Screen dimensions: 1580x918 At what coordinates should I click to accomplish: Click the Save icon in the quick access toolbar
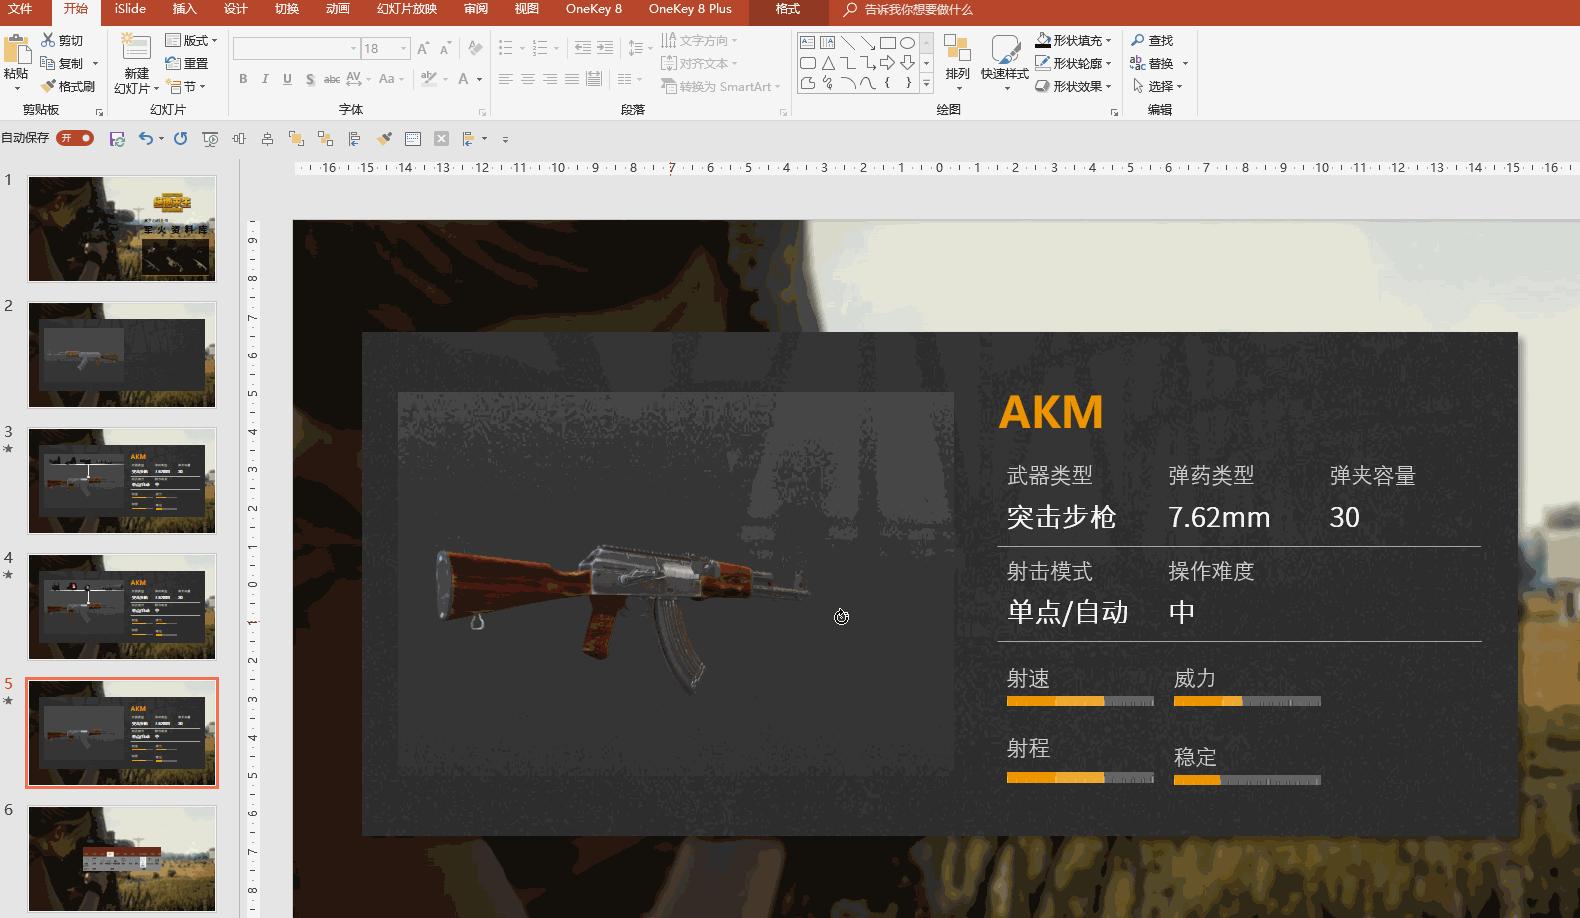117,139
